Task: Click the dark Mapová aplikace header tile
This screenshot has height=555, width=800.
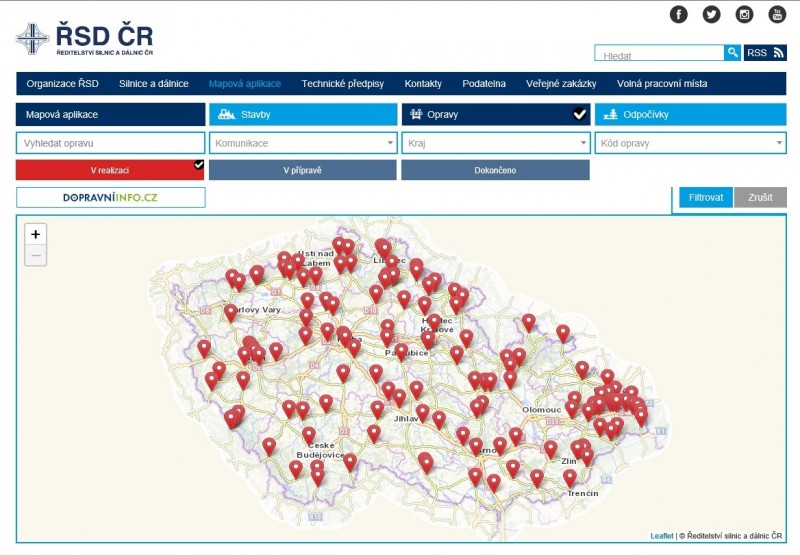Action: pyautogui.click(x=111, y=114)
